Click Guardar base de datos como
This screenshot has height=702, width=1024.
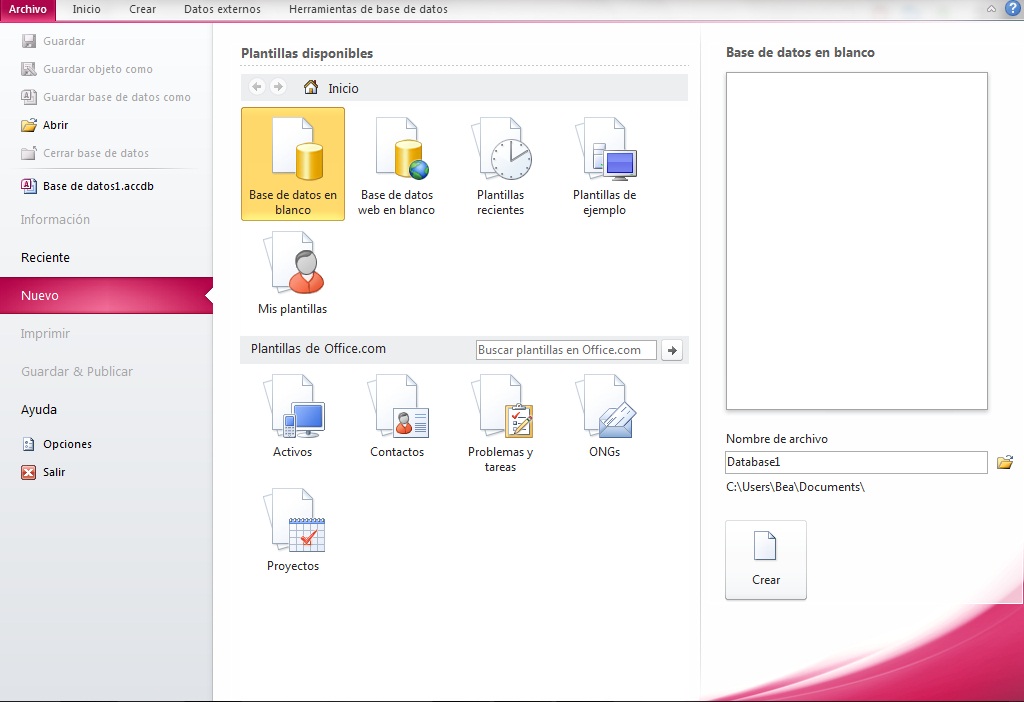point(106,97)
